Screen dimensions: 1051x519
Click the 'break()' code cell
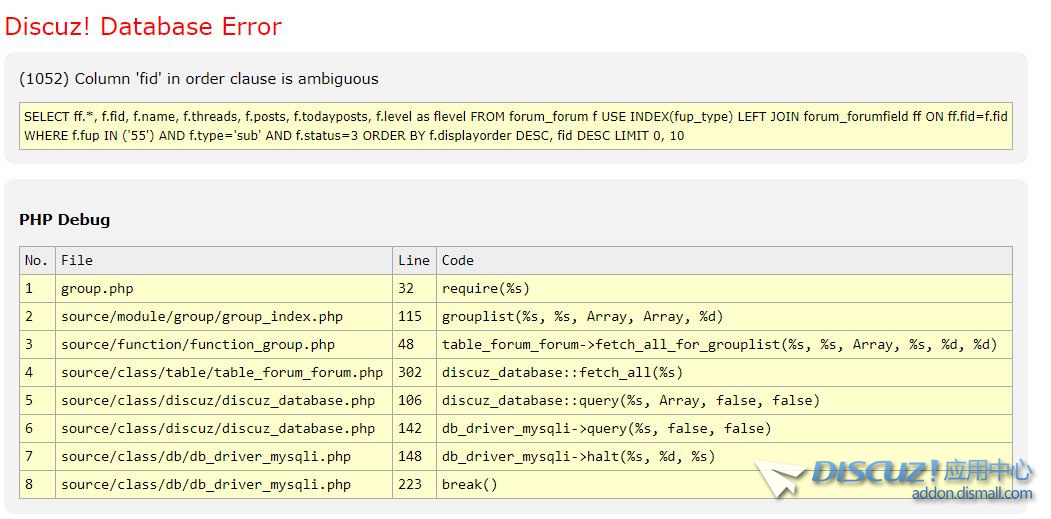click(x=724, y=484)
